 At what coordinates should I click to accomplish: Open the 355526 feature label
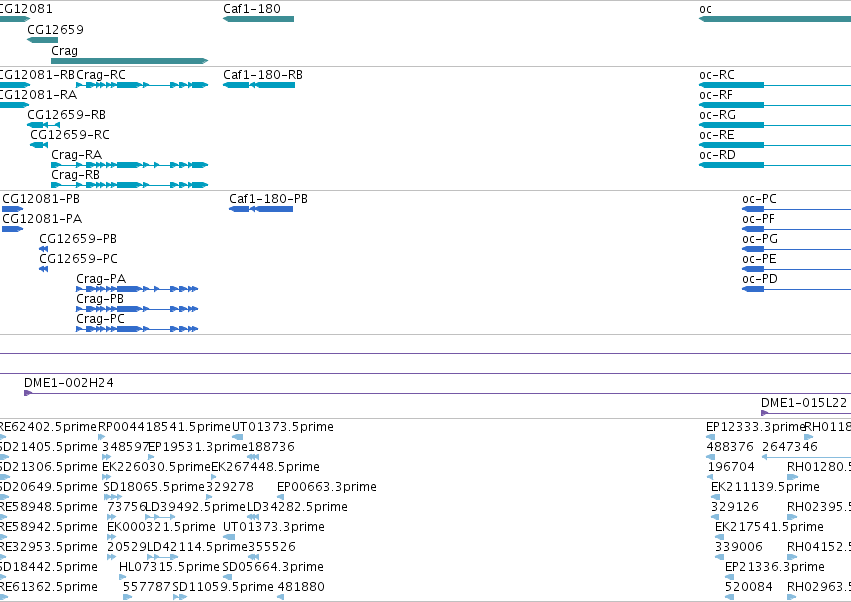[x=272, y=547]
